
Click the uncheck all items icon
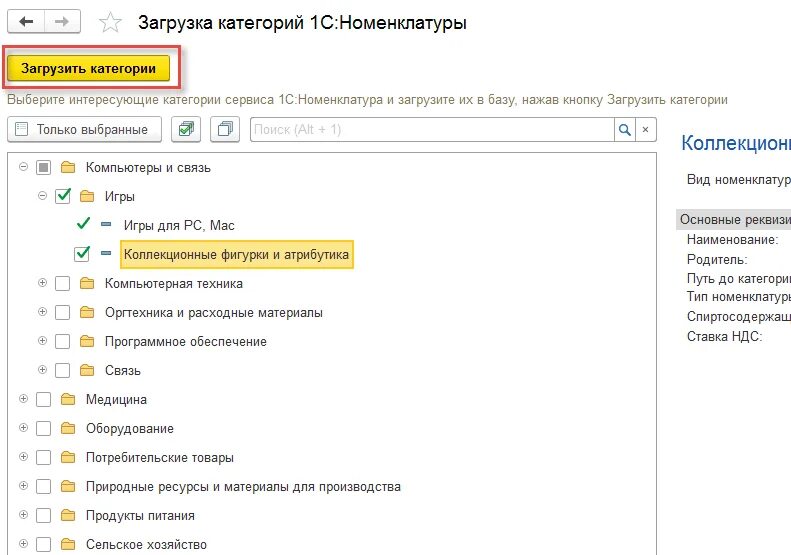225,130
